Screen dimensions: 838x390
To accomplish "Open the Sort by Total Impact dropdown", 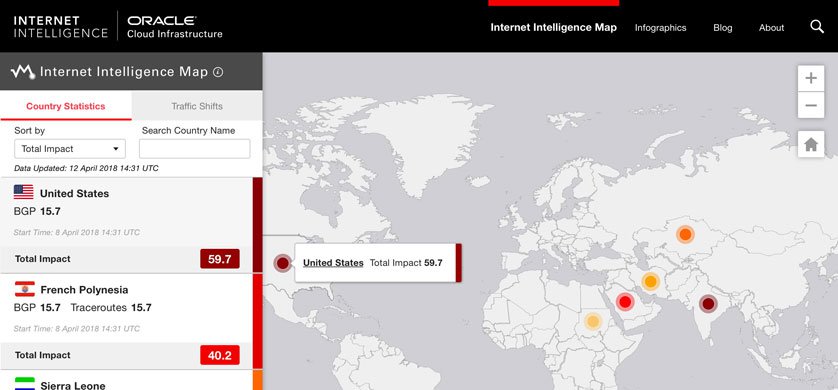I will (x=70, y=149).
